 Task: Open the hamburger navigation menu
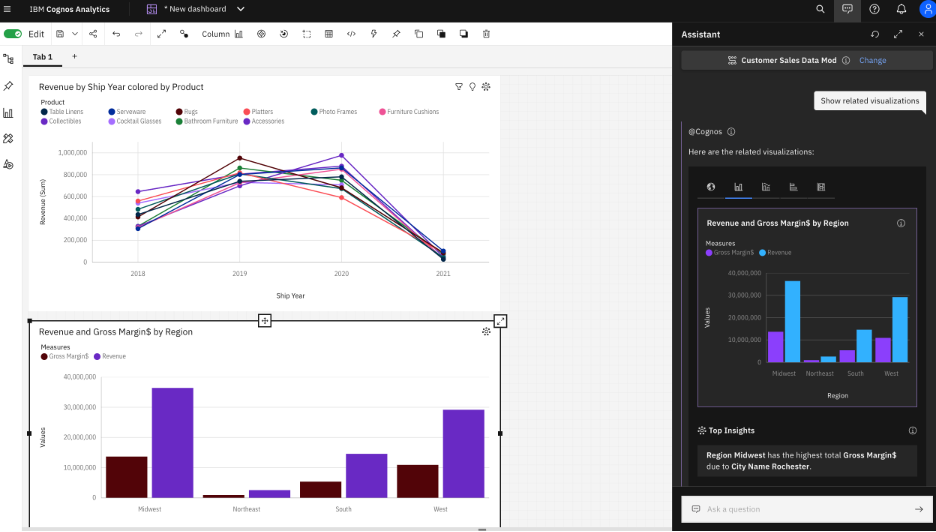11,9
